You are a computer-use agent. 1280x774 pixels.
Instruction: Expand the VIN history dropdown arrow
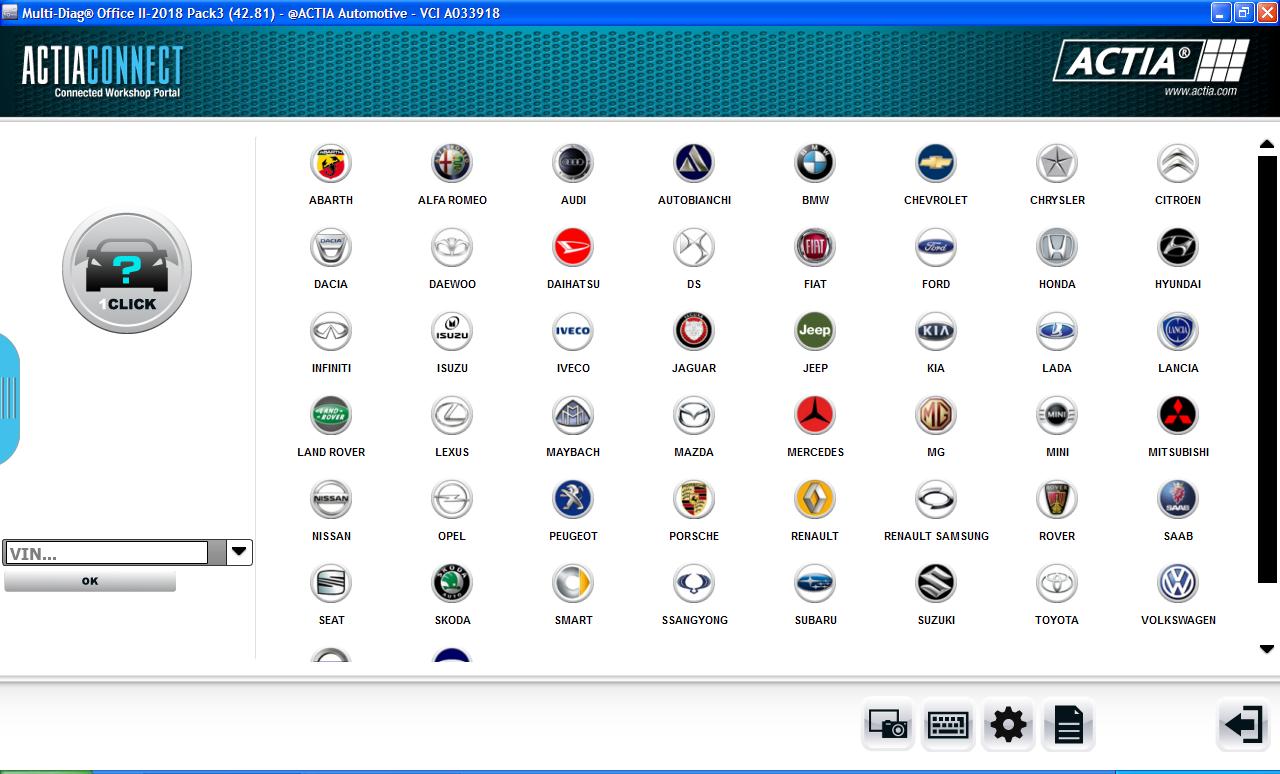click(x=239, y=552)
